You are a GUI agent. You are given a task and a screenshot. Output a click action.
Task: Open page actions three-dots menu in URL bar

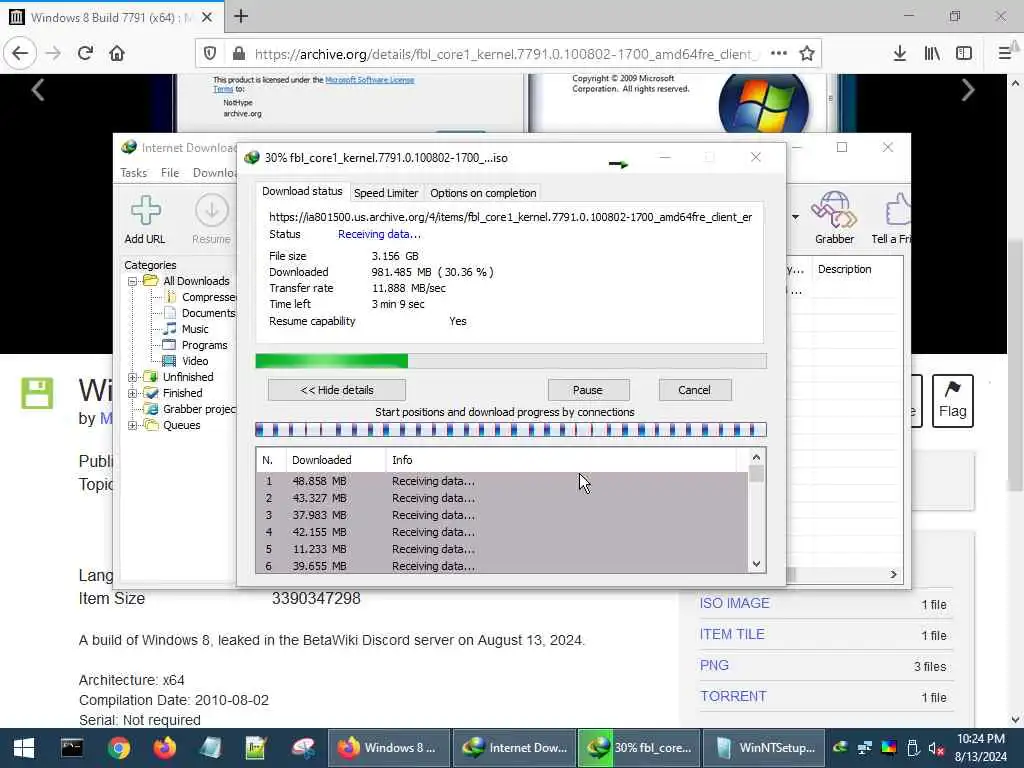point(778,54)
